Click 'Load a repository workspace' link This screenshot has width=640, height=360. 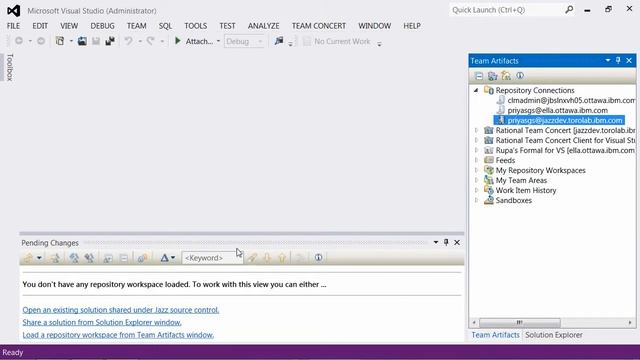[x=118, y=335]
